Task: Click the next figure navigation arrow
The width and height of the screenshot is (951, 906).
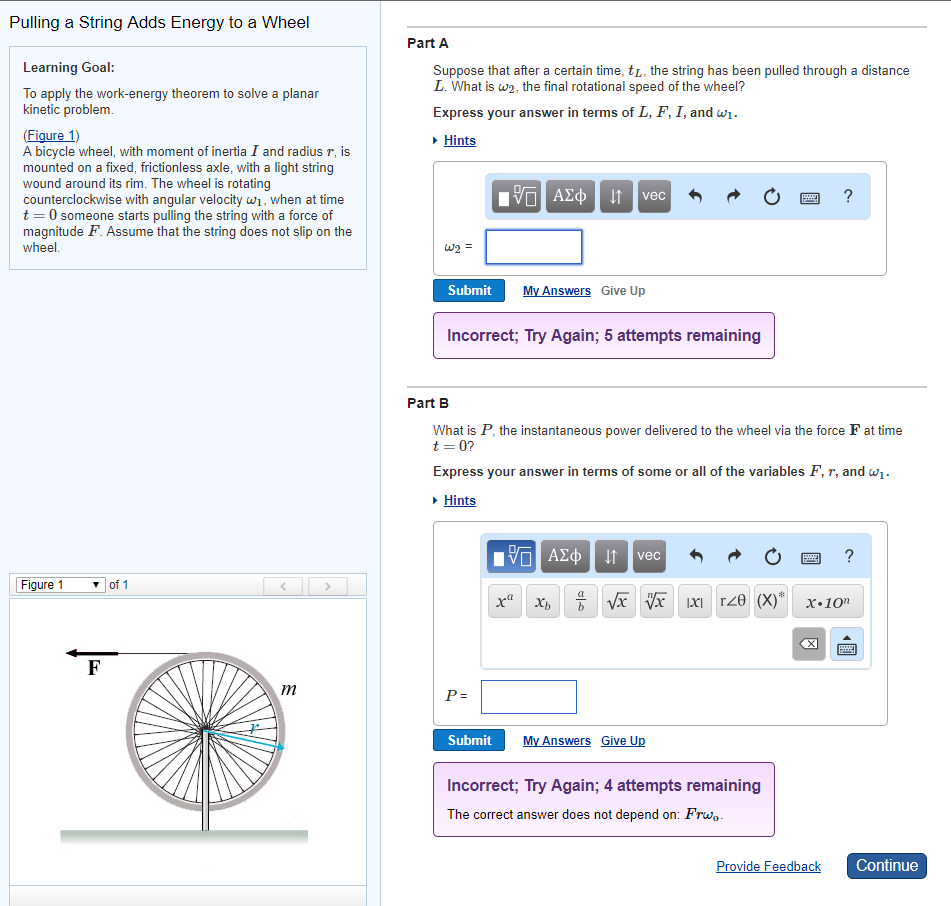Action: coord(327,585)
